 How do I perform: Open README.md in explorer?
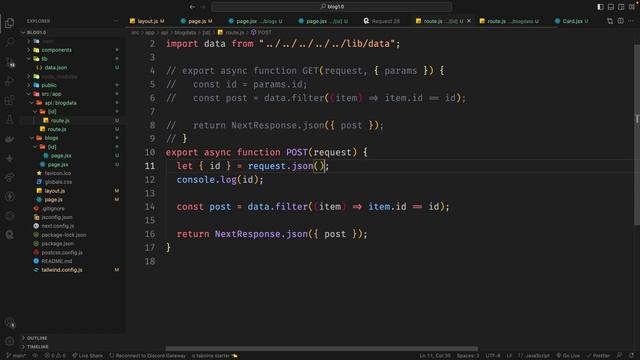tap(73, 261)
